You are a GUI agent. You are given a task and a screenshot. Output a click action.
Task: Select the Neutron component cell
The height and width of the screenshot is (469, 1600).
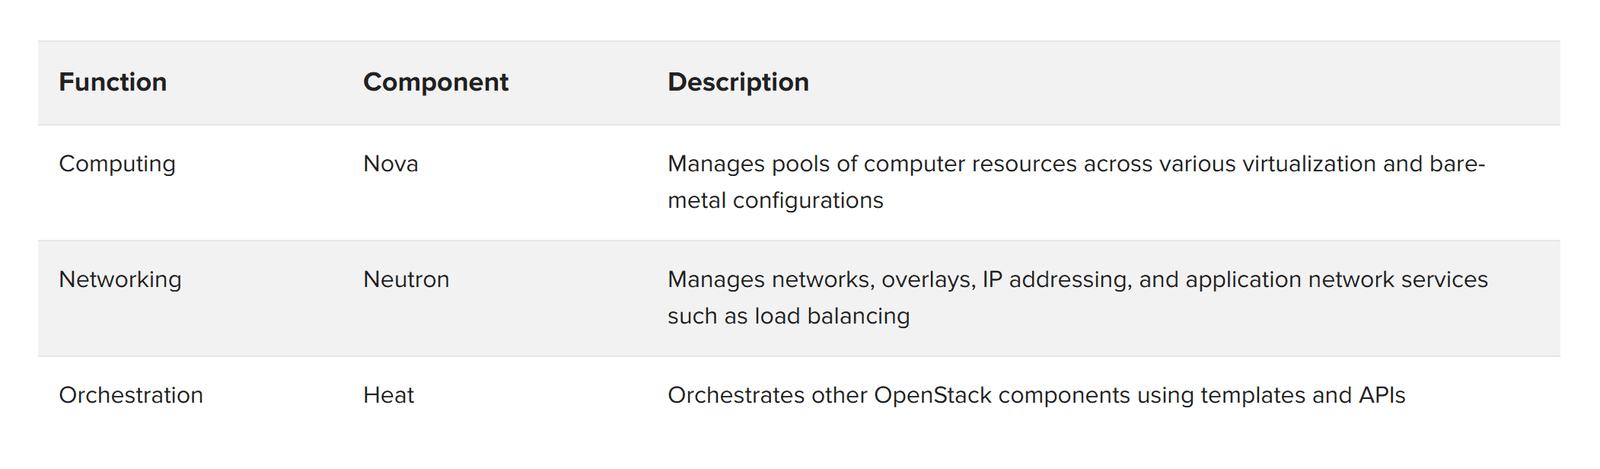coord(406,280)
